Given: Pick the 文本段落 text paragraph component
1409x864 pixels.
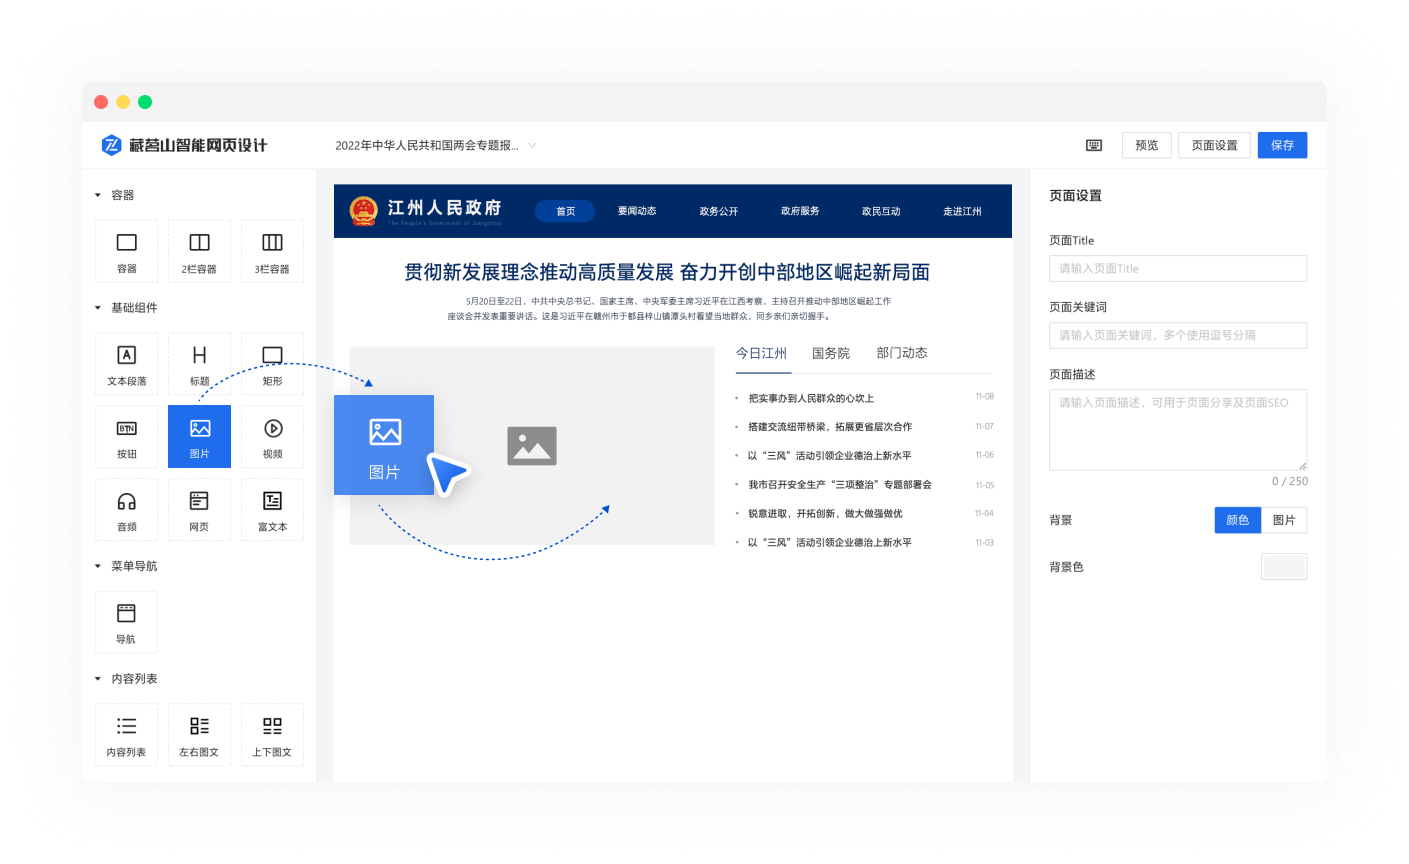Looking at the screenshot, I should [x=127, y=363].
